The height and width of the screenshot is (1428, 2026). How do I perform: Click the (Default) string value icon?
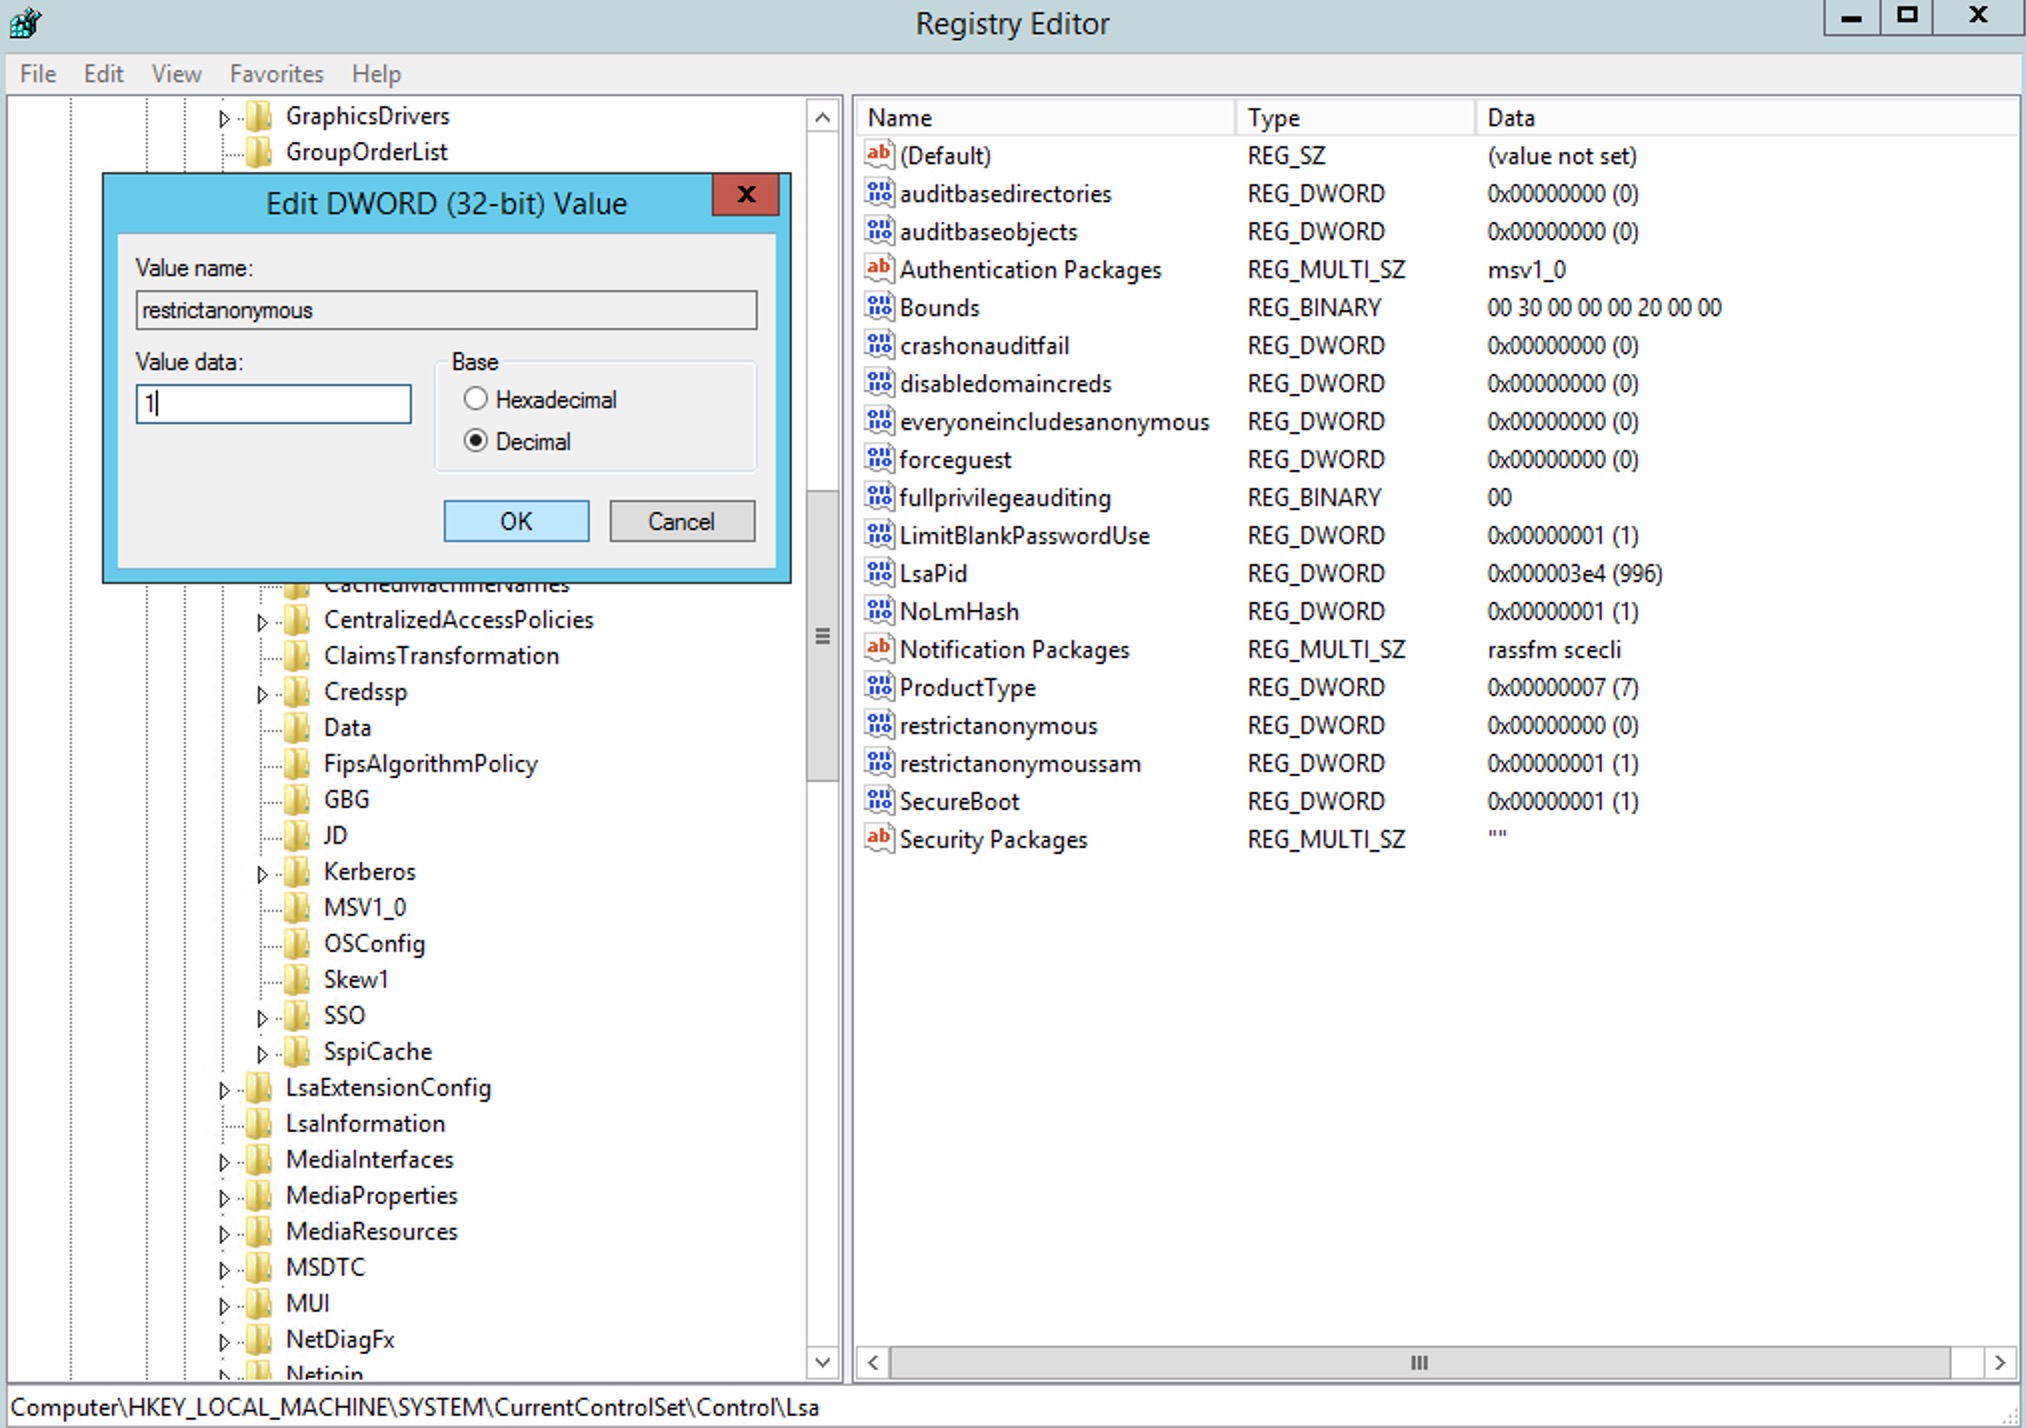(879, 155)
